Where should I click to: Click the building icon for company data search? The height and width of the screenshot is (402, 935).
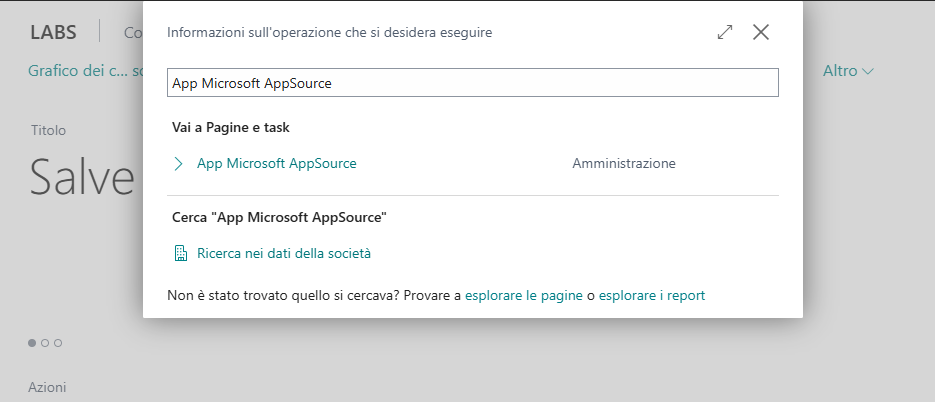(181, 253)
